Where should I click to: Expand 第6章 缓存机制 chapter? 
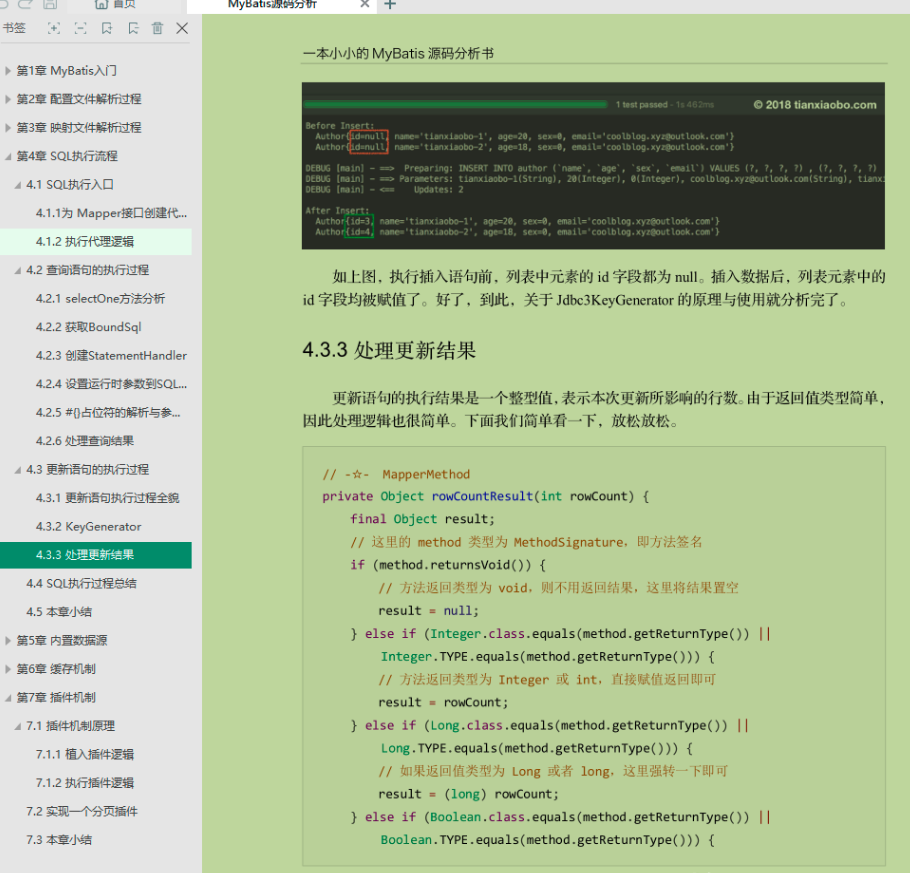8,669
